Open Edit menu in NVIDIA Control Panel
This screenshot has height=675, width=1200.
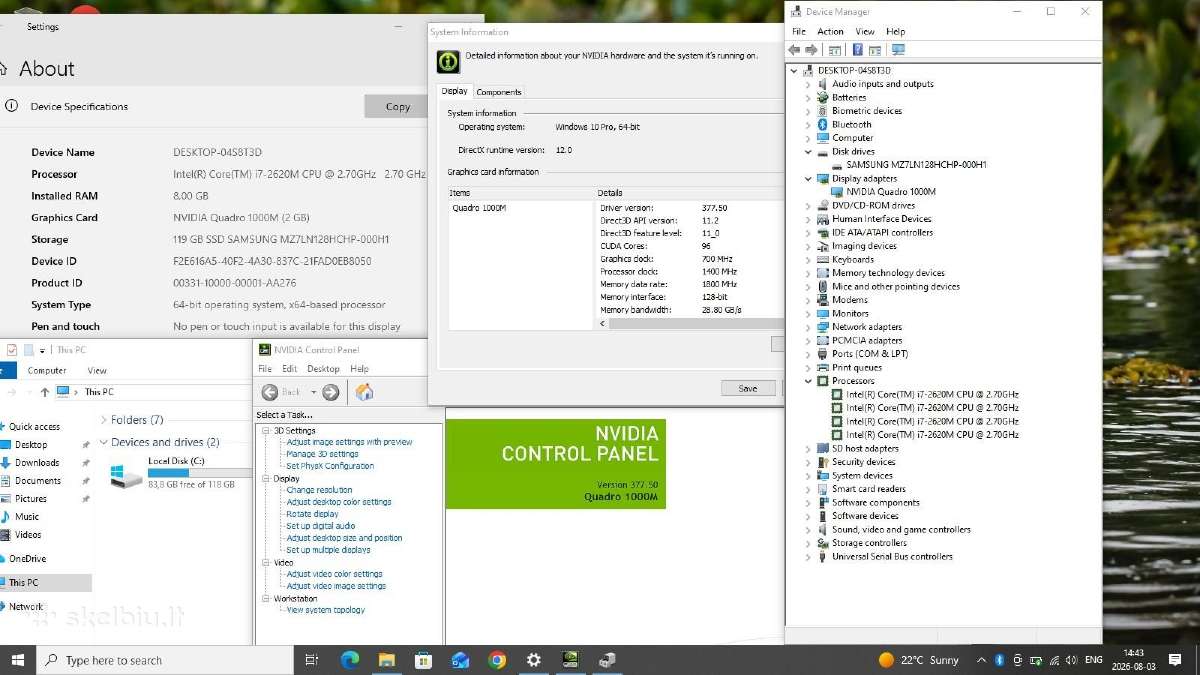click(289, 369)
